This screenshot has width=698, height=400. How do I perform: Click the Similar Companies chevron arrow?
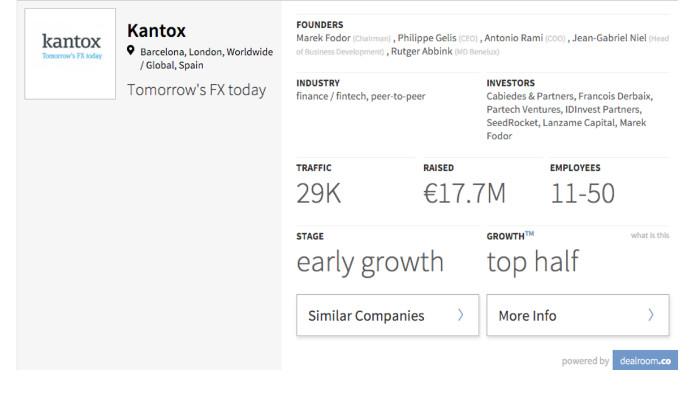[461, 315]
